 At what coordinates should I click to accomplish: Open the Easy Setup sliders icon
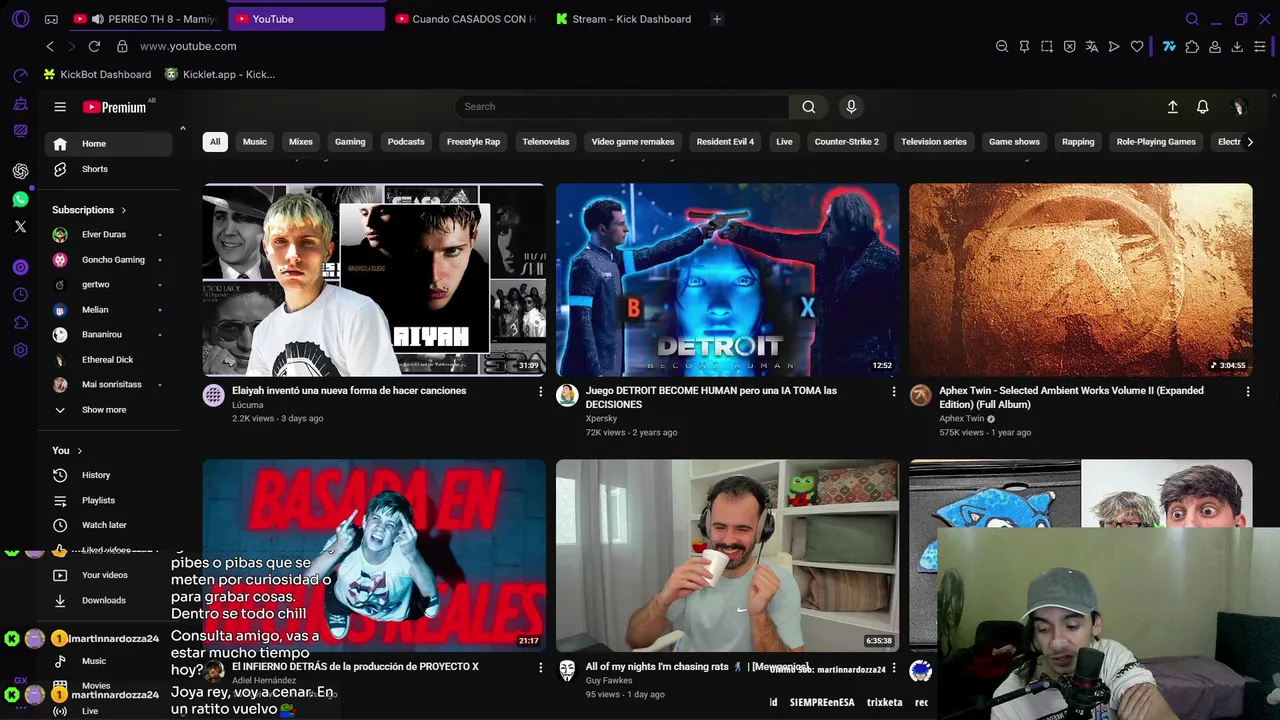(1260, 46)
